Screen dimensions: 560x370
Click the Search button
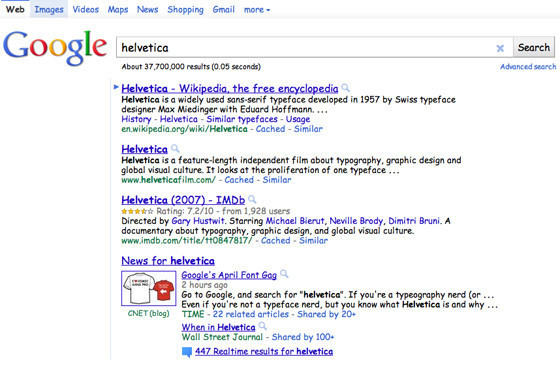coord(534,48)
